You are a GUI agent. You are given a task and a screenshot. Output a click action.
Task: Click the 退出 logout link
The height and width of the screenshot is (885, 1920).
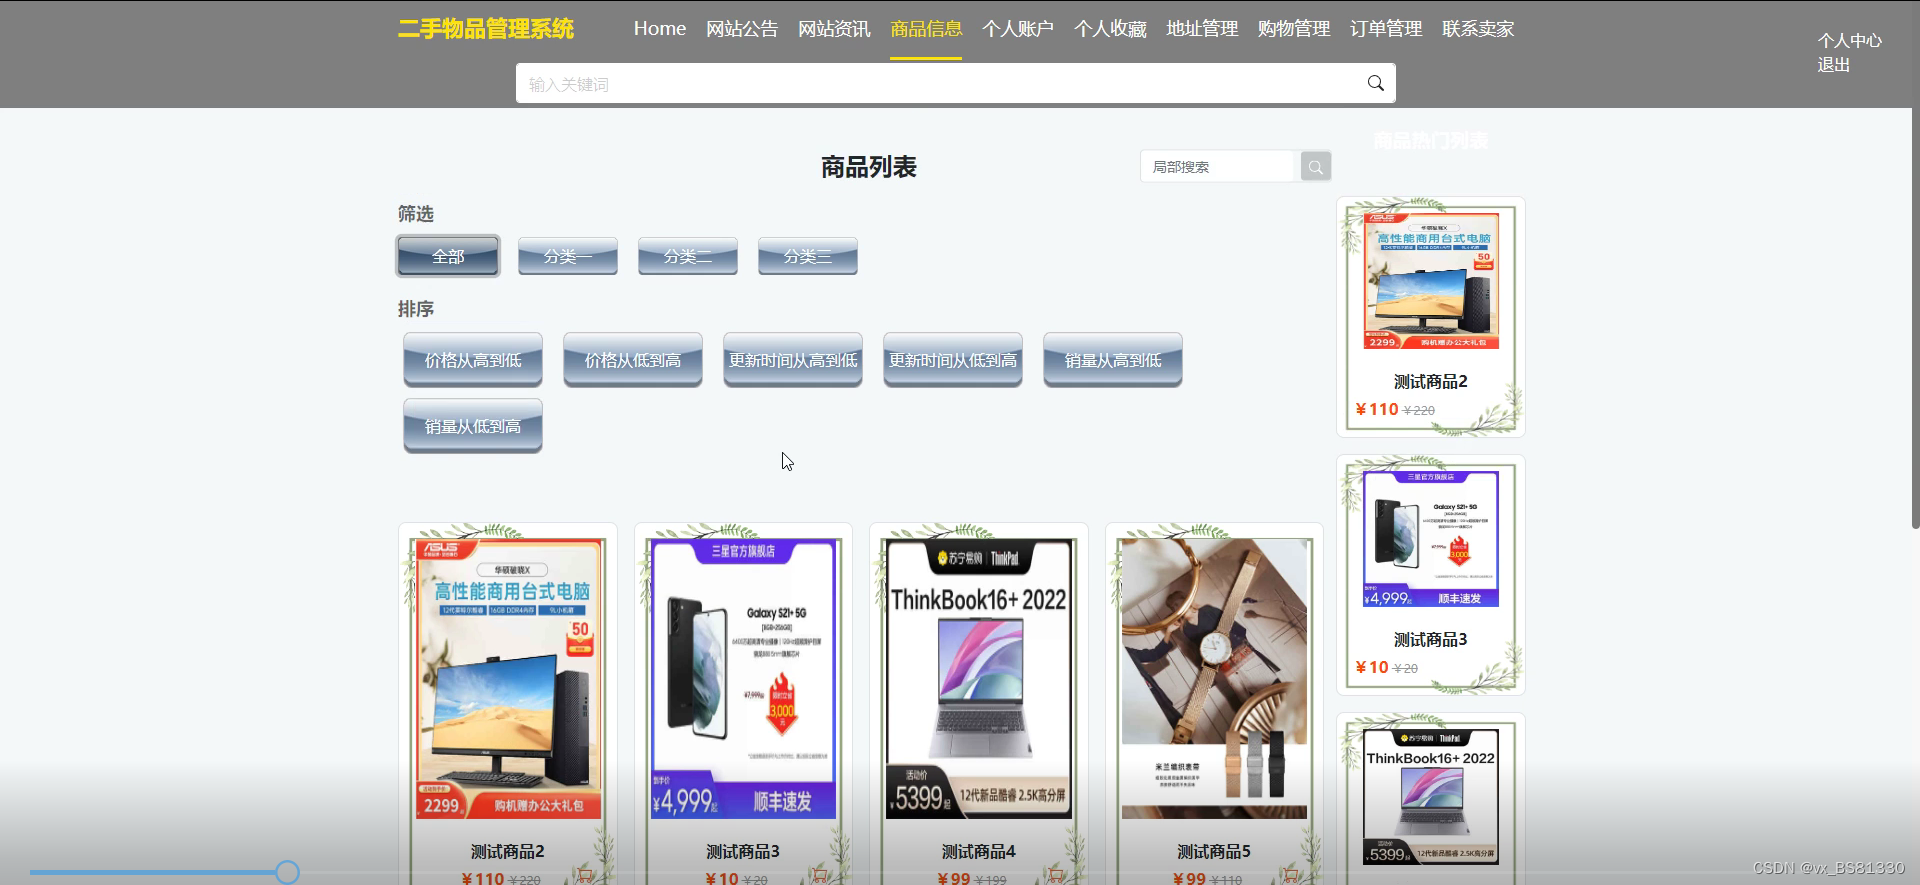1834,65
